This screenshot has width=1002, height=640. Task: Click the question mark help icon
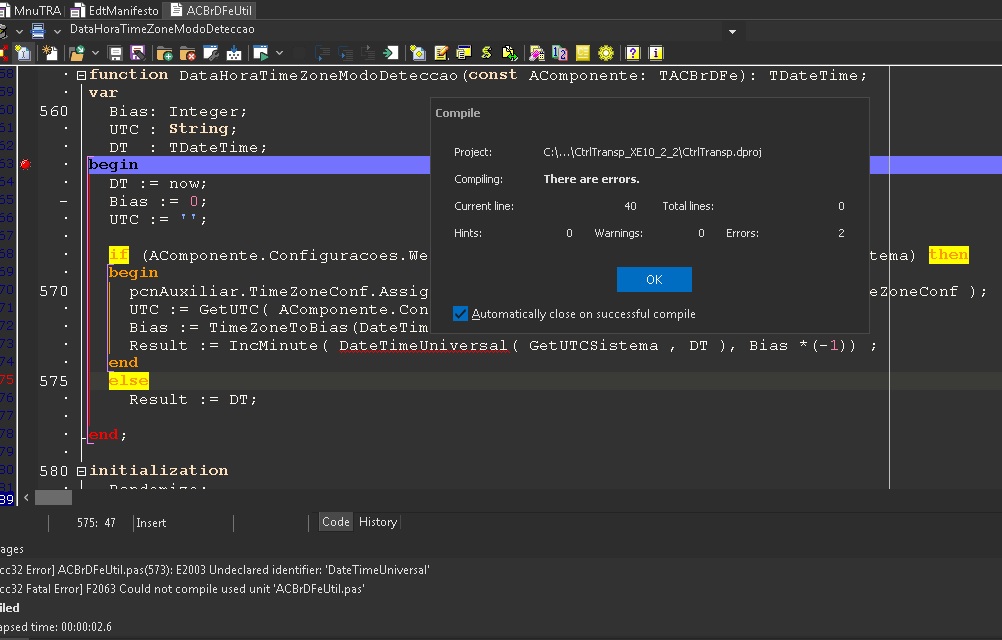633,53
